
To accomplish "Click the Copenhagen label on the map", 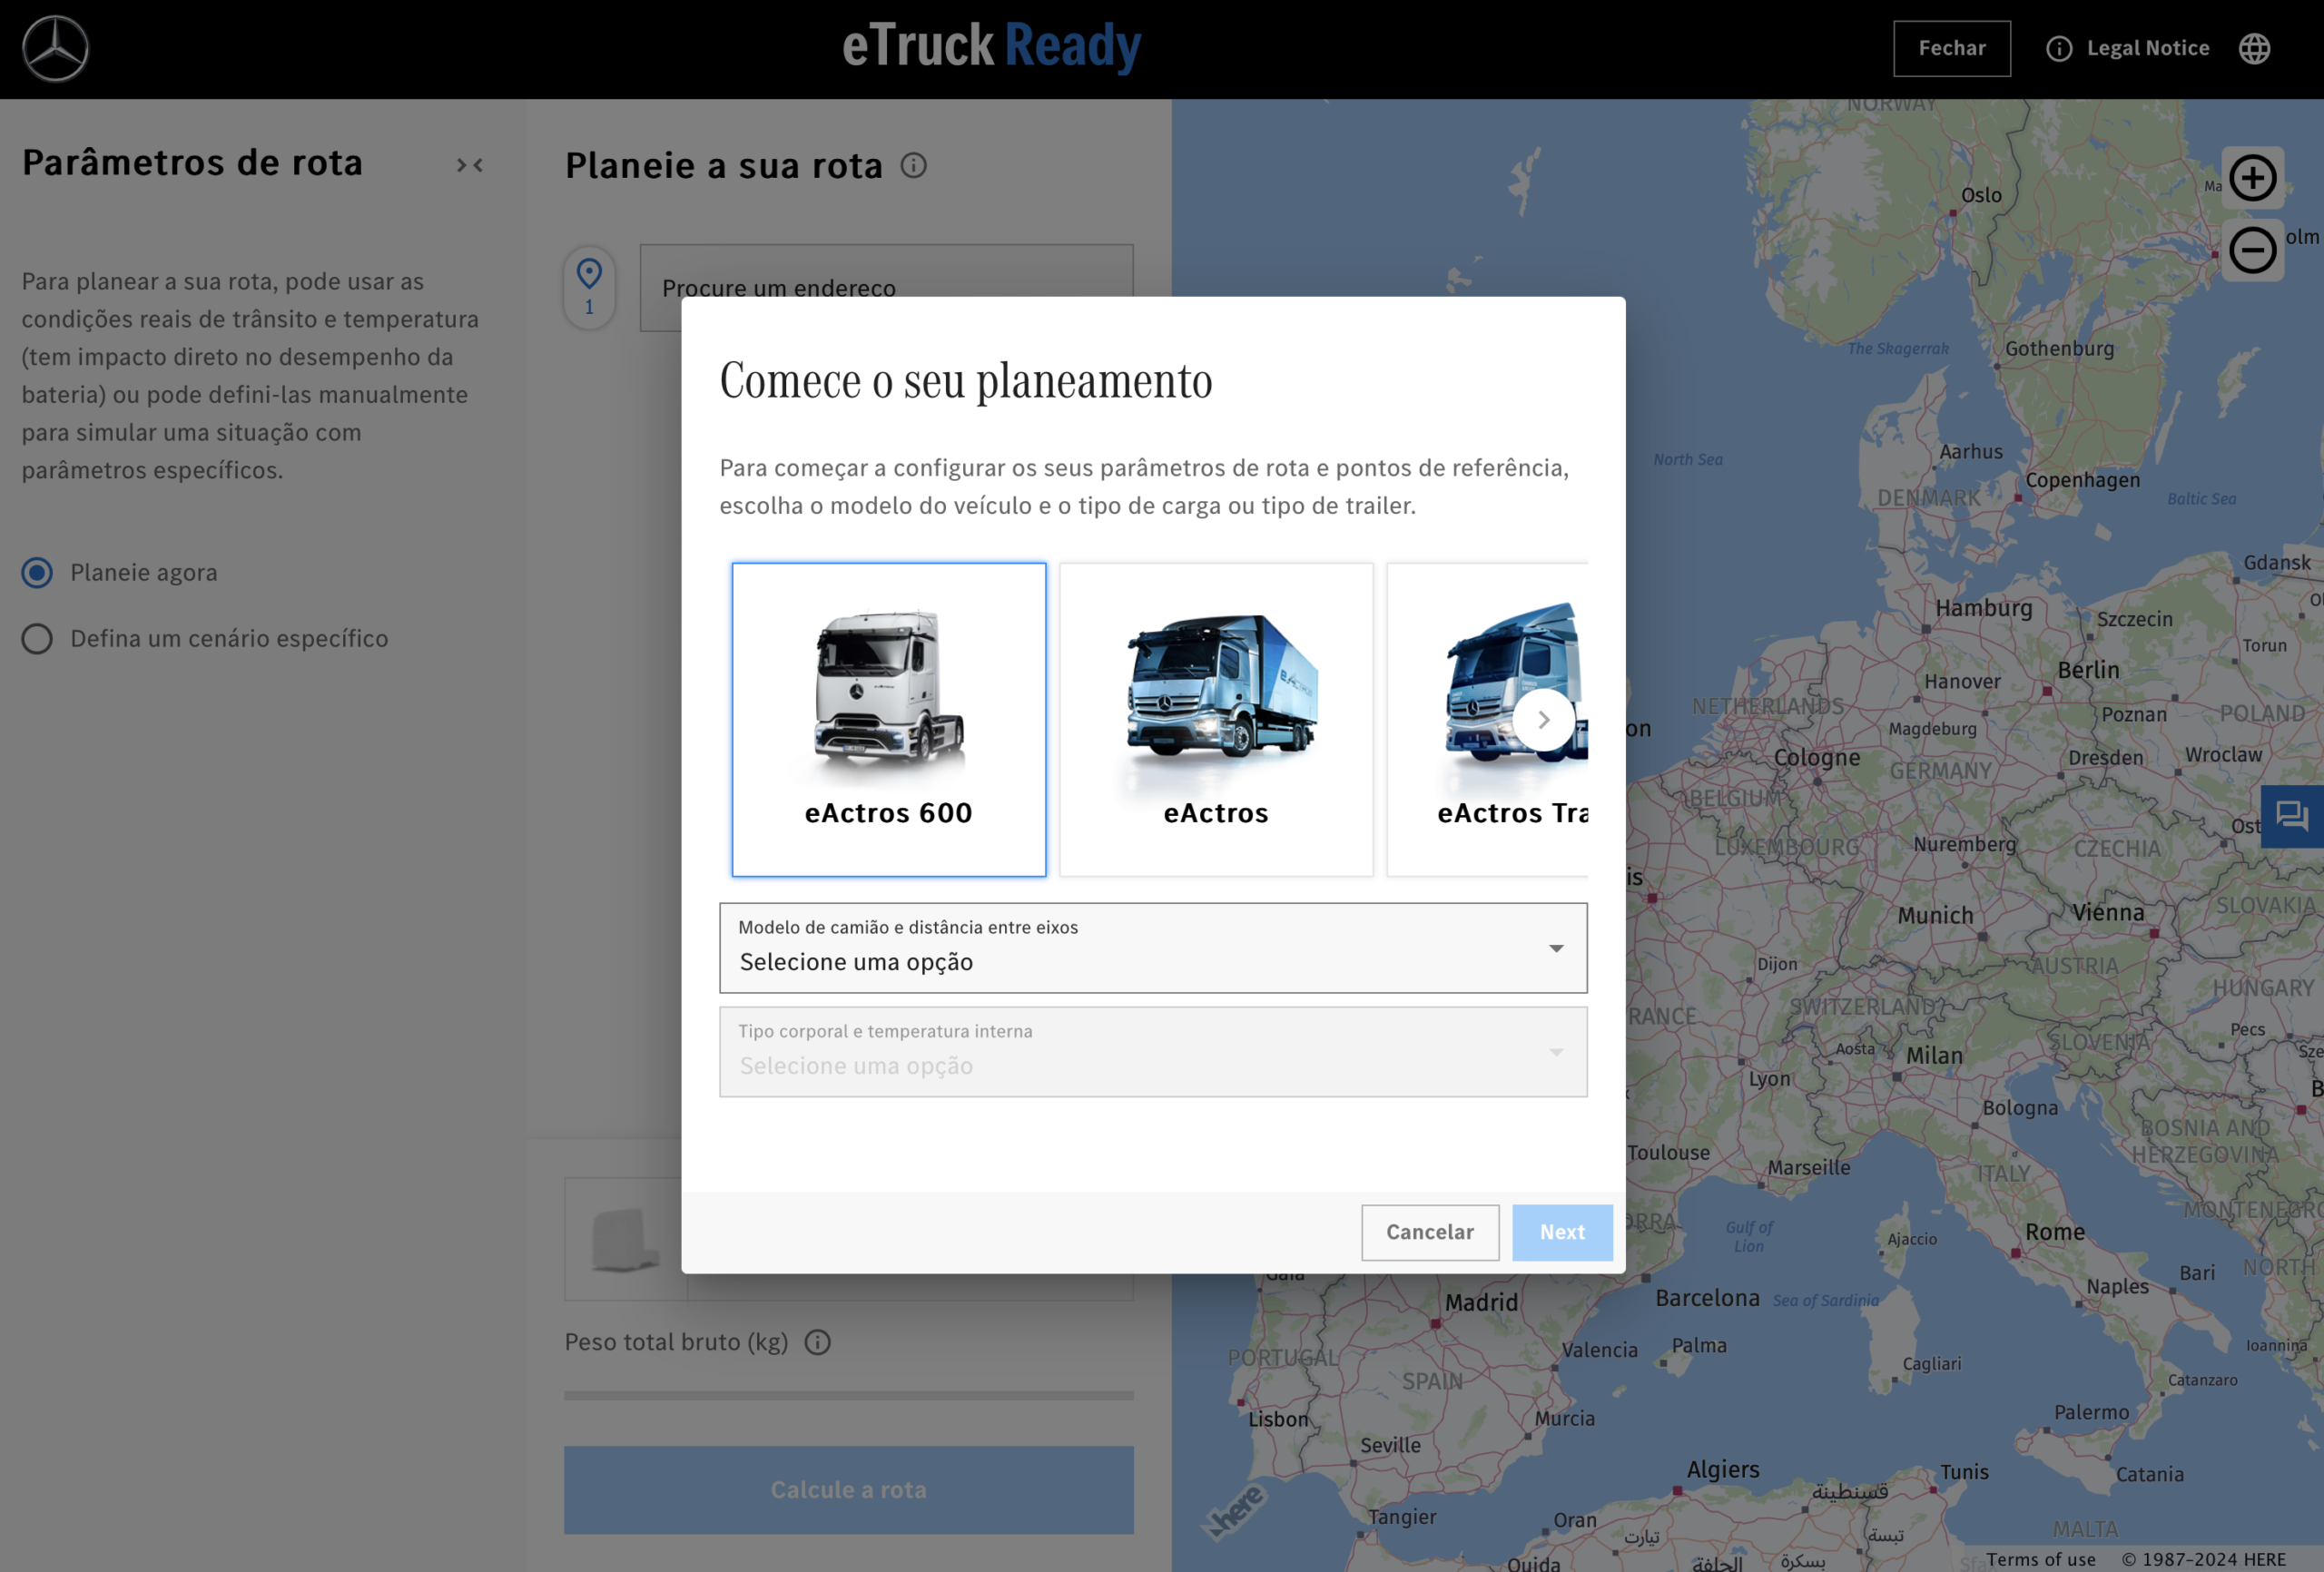I will click(x=2083, y=480).
